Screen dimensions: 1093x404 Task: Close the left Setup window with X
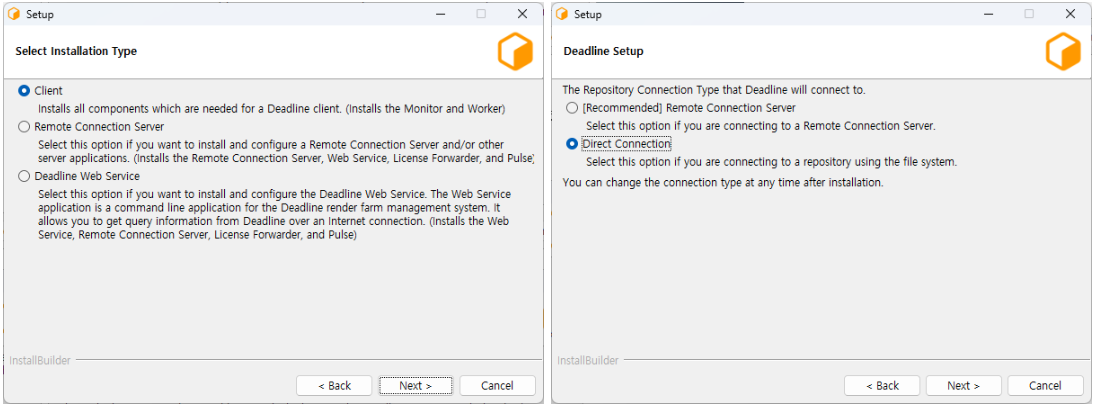[x=522, y=14]
